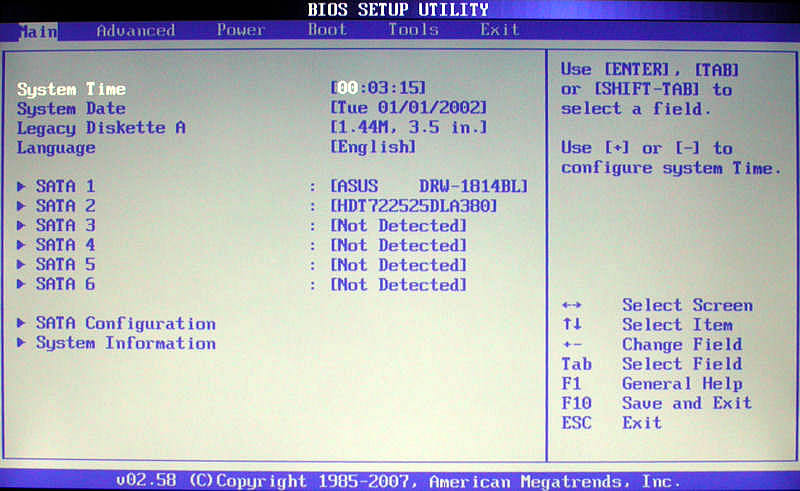This screenshot has width=800, height=491.
Task: Click the F10 key legend
Action: pyautogui.click(x=577, y=403)
